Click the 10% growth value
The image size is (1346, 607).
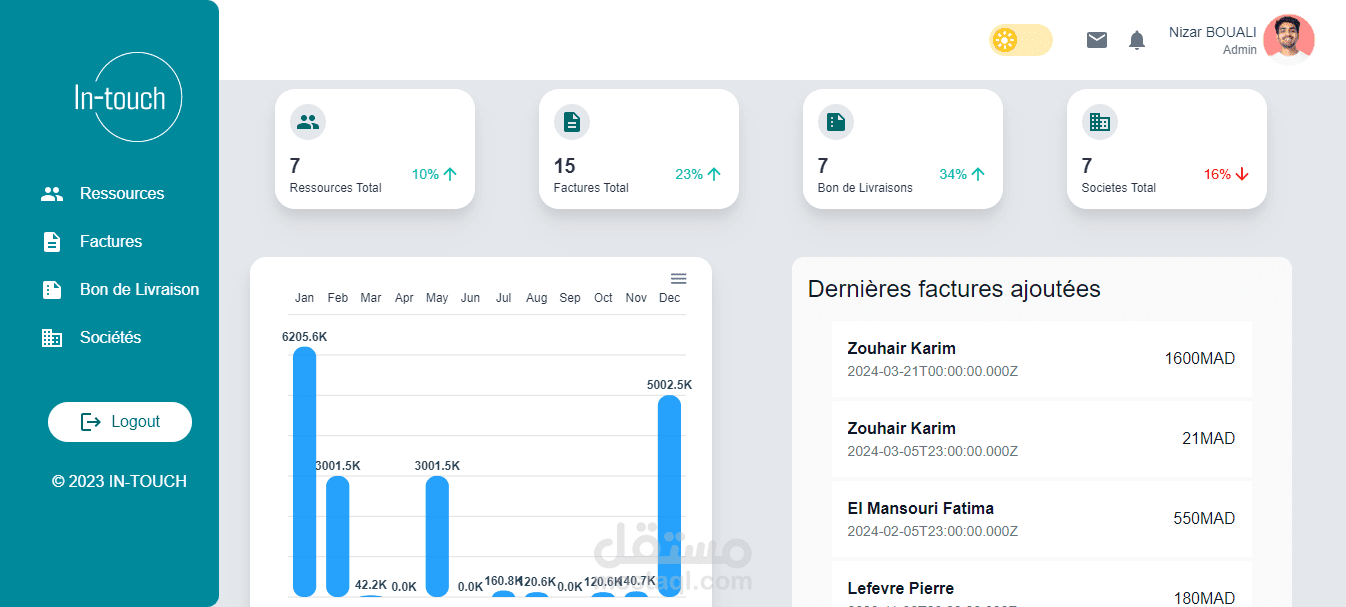point(425,174)
